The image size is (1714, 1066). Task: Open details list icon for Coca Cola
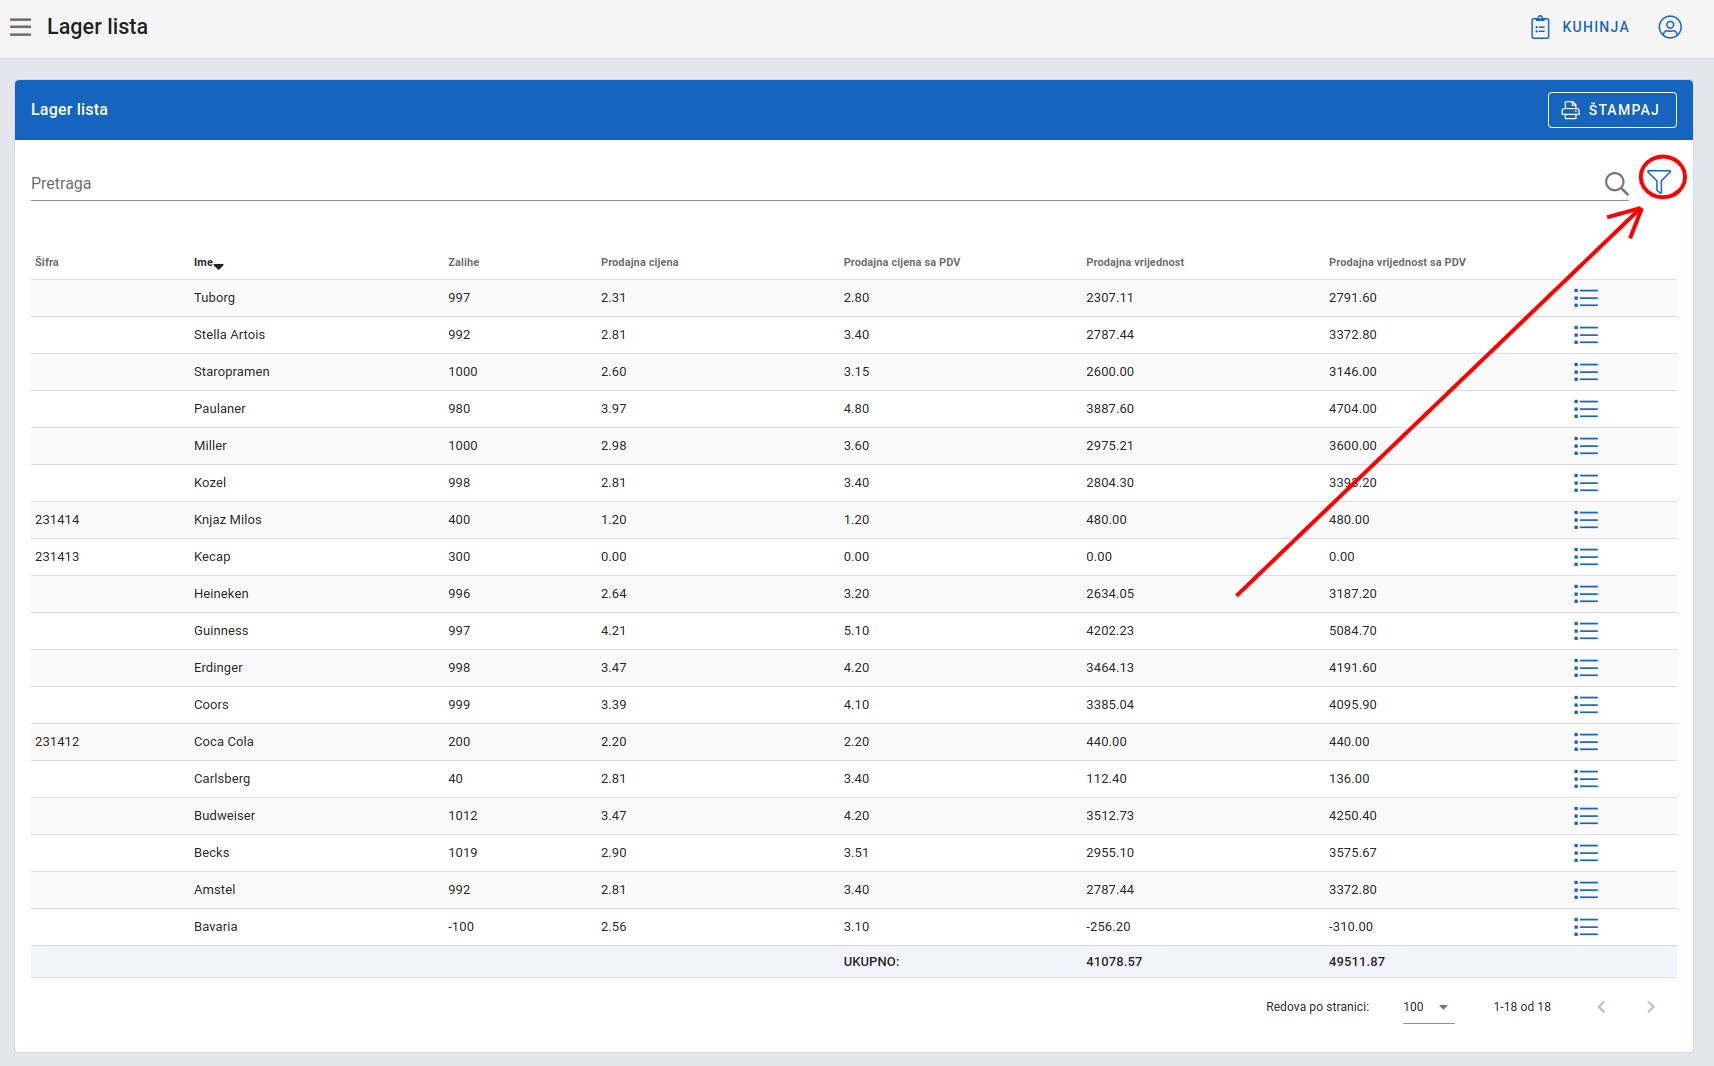pyautogui.click(x=1586, y=742)
